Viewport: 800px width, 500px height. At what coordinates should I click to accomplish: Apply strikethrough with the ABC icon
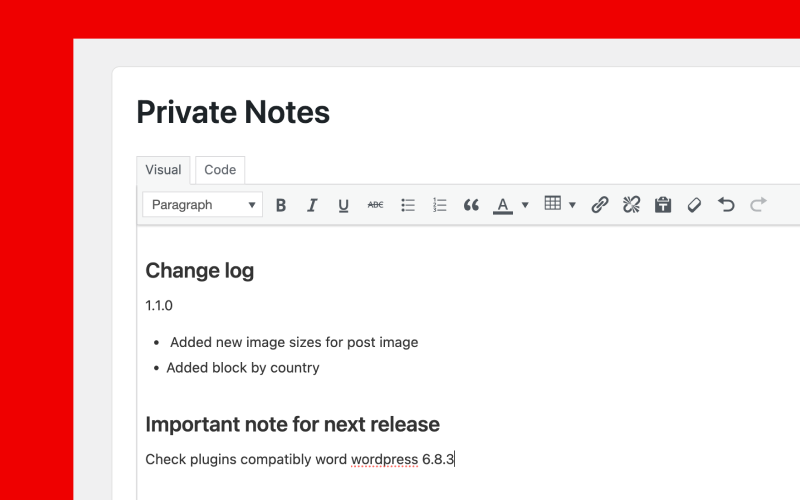pos(375,205)
